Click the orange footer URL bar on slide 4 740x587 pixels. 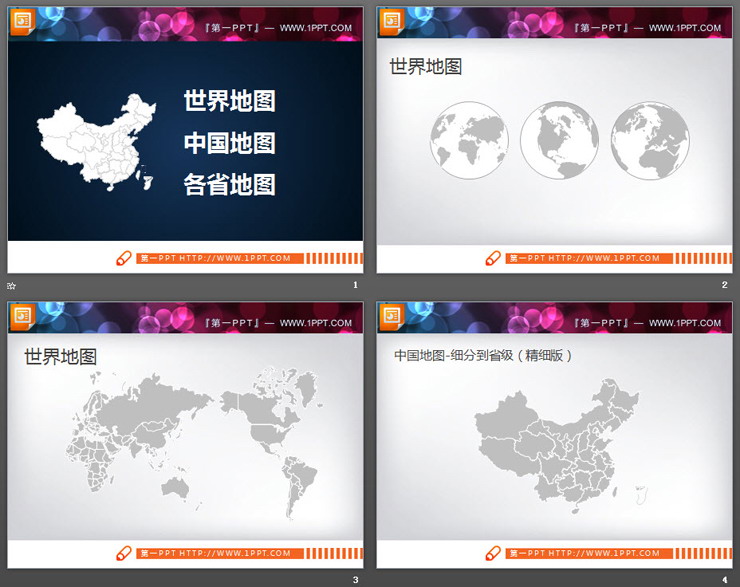click(589, 553)
